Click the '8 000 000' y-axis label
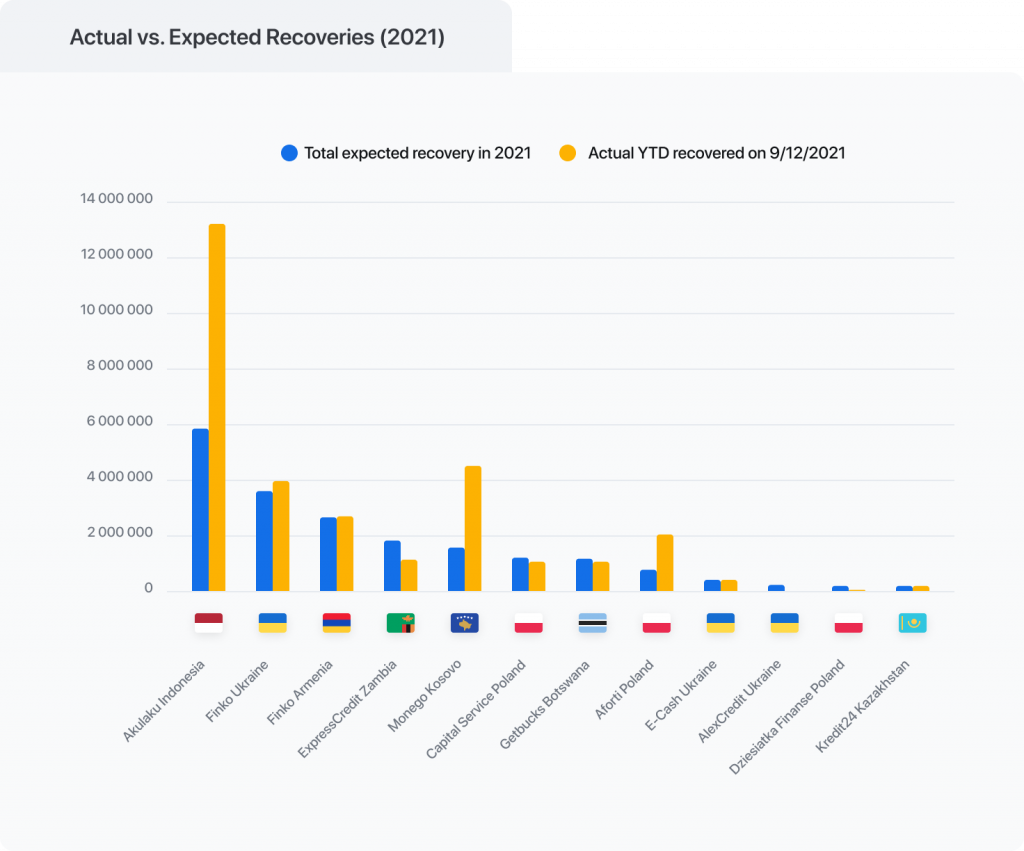Image resolution: width=1024 pixels, height=851 pixels. pyautogui.click(x=120, y=365)
